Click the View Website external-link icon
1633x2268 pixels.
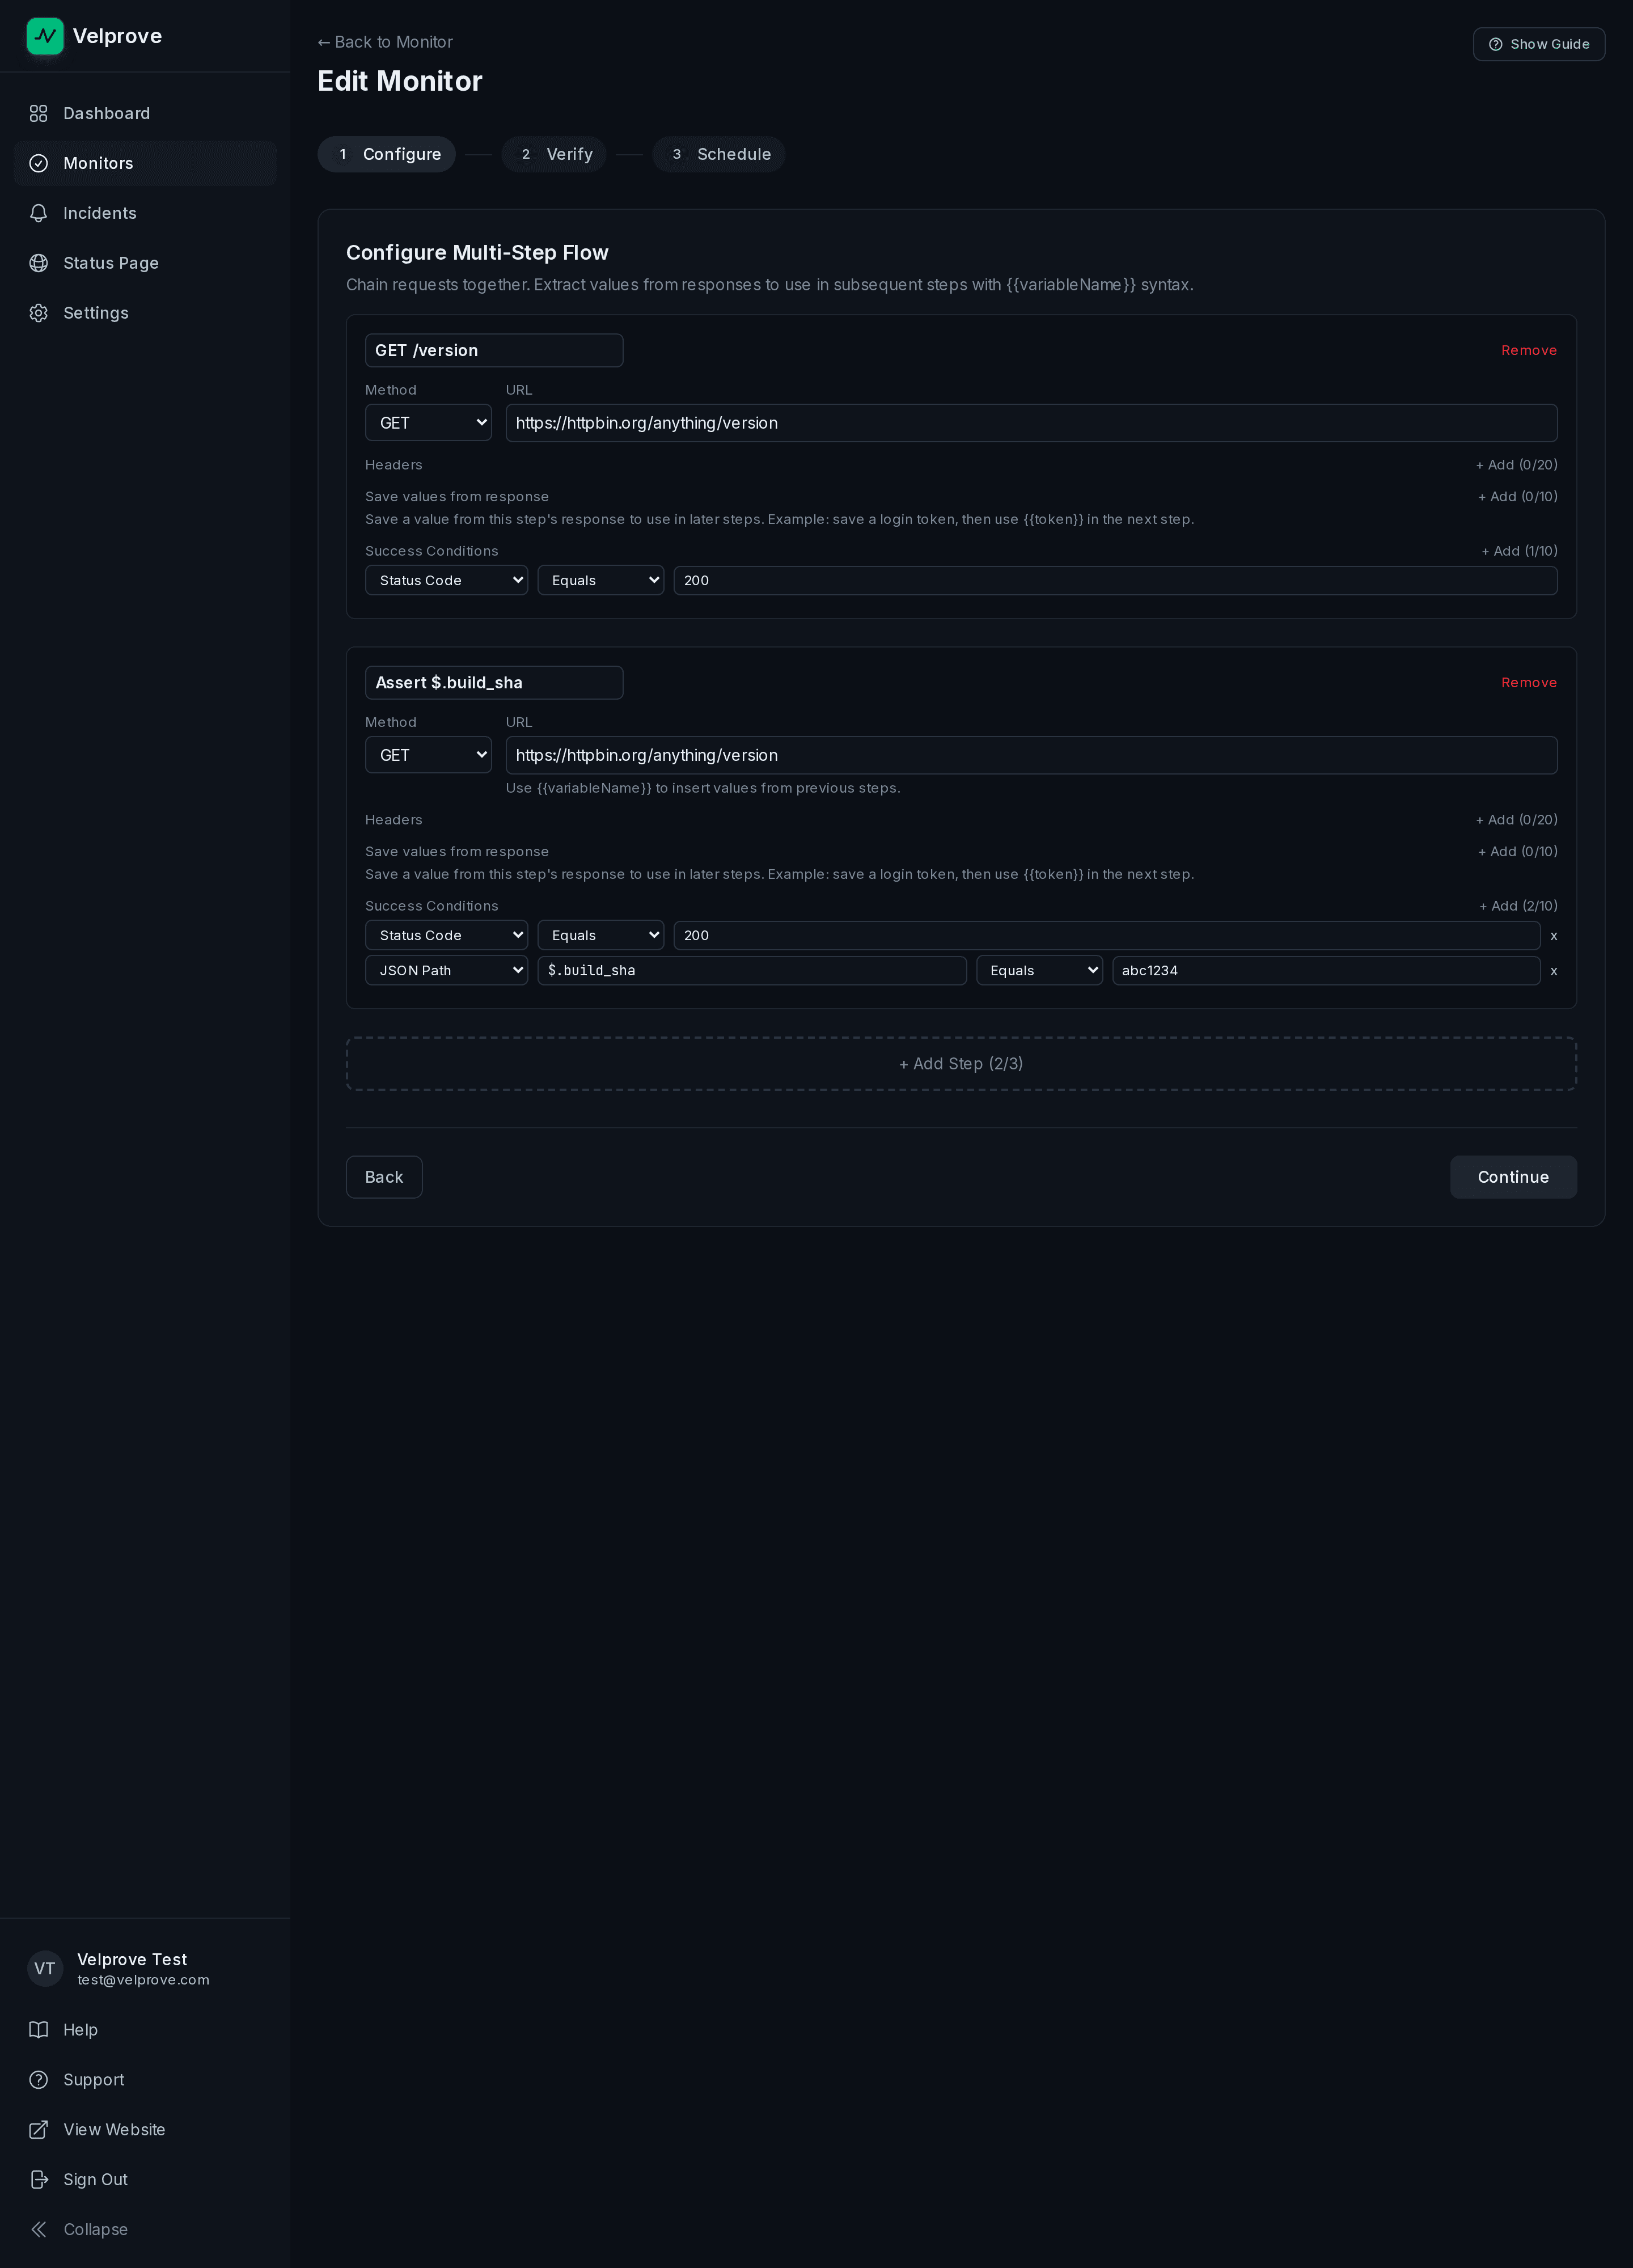coord(39,2130)
